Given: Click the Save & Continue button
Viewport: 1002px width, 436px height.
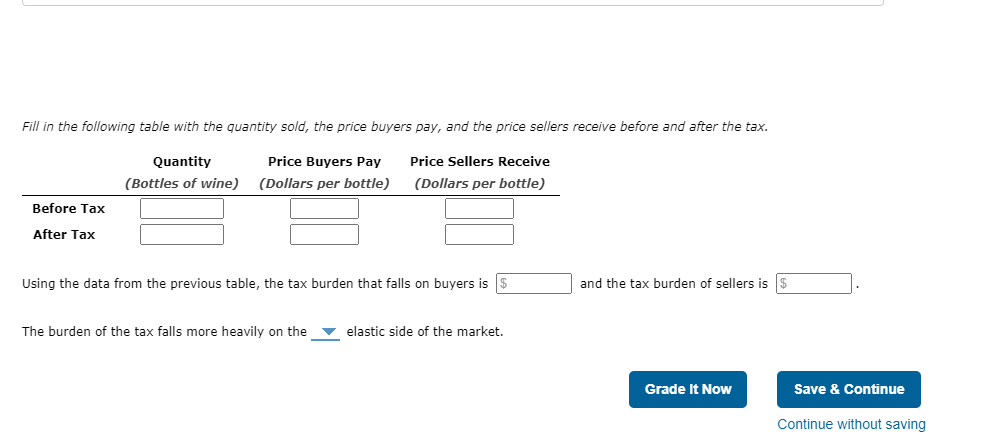Looking at the screenshot, I should coord(849,389).
